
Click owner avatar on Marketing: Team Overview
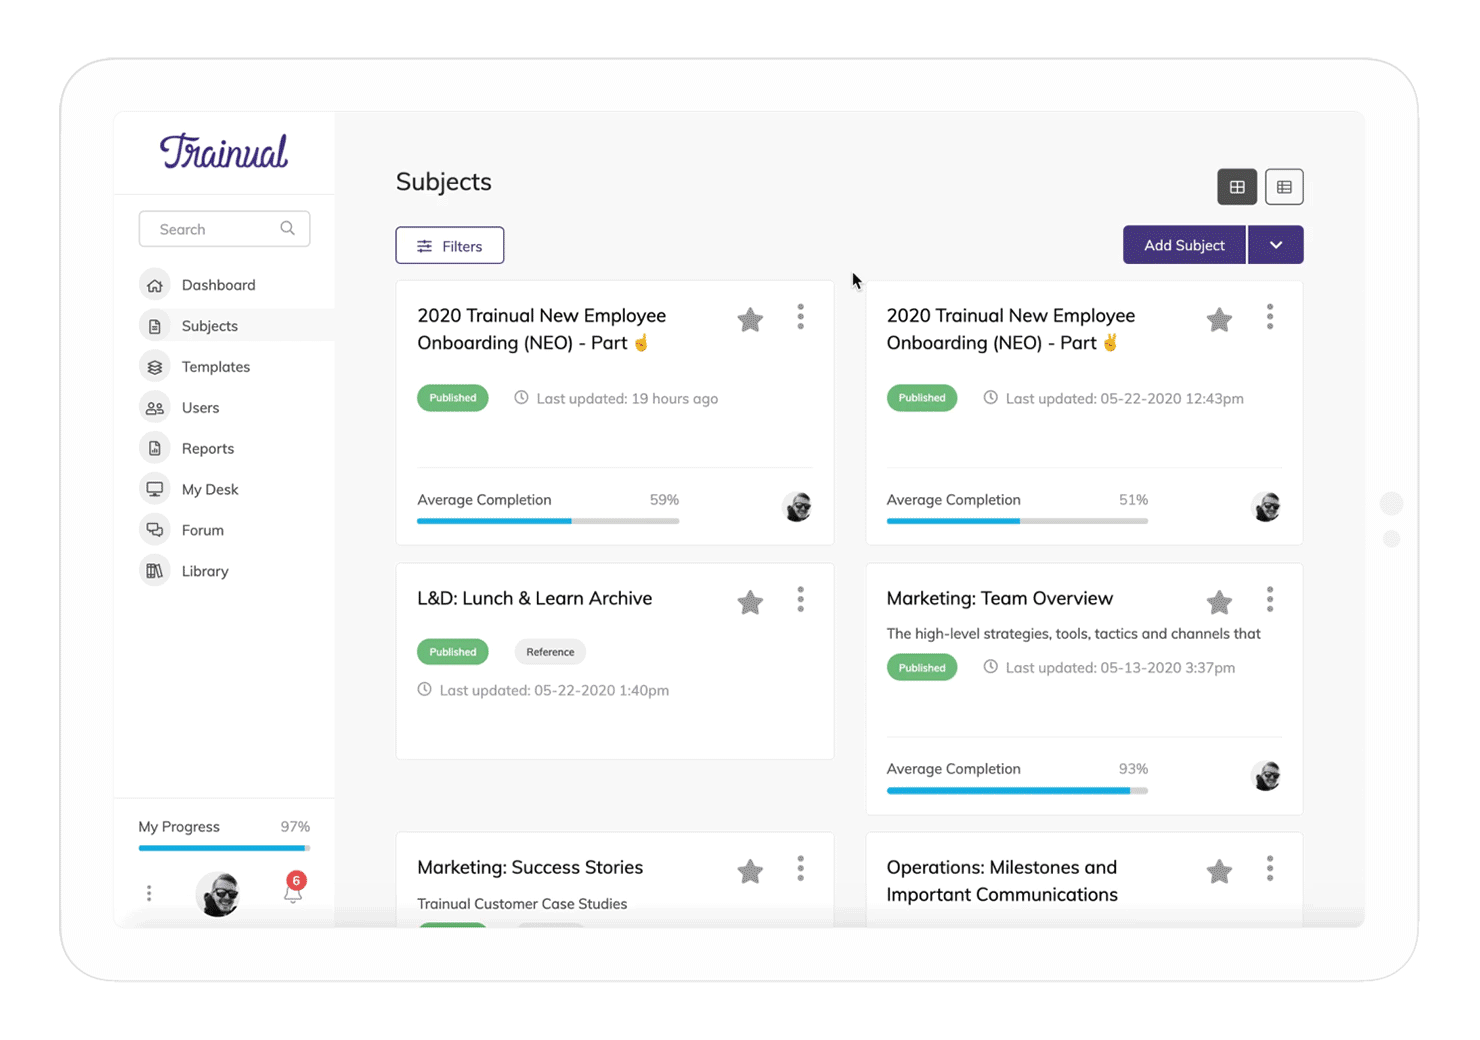[1267, 776]
